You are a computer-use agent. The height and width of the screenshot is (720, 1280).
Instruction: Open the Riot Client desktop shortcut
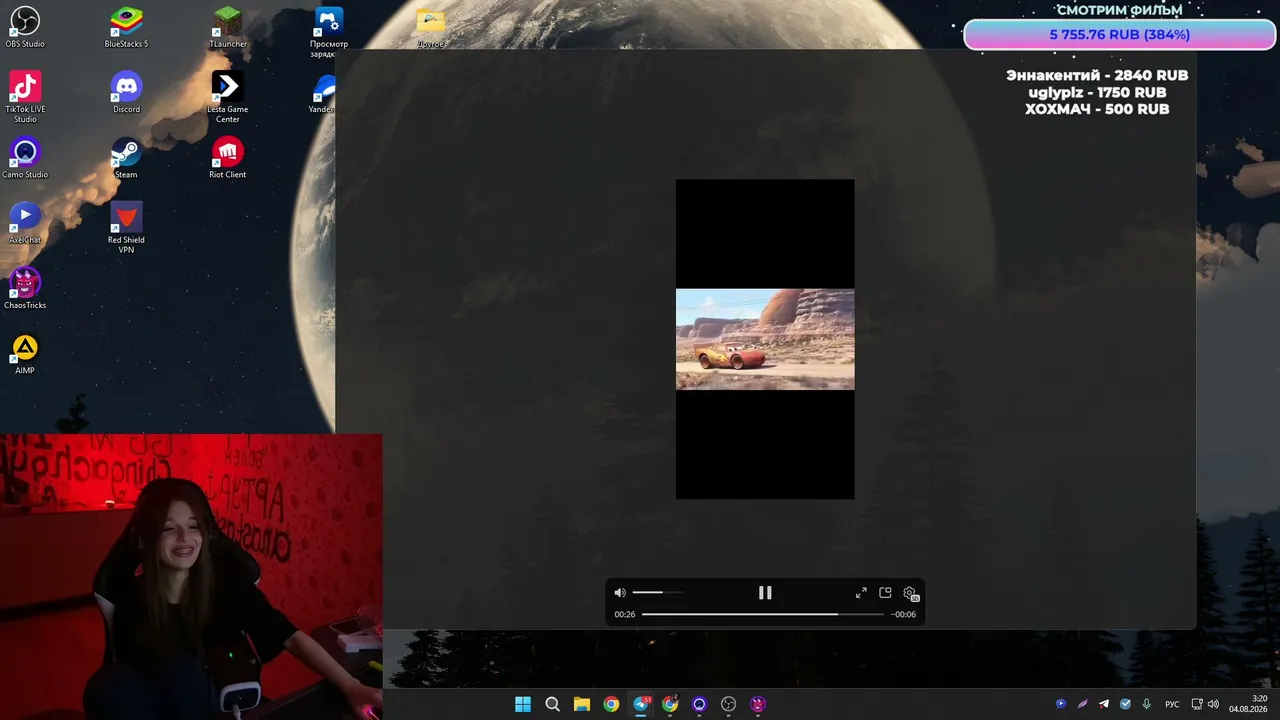(x=228, y=158)
